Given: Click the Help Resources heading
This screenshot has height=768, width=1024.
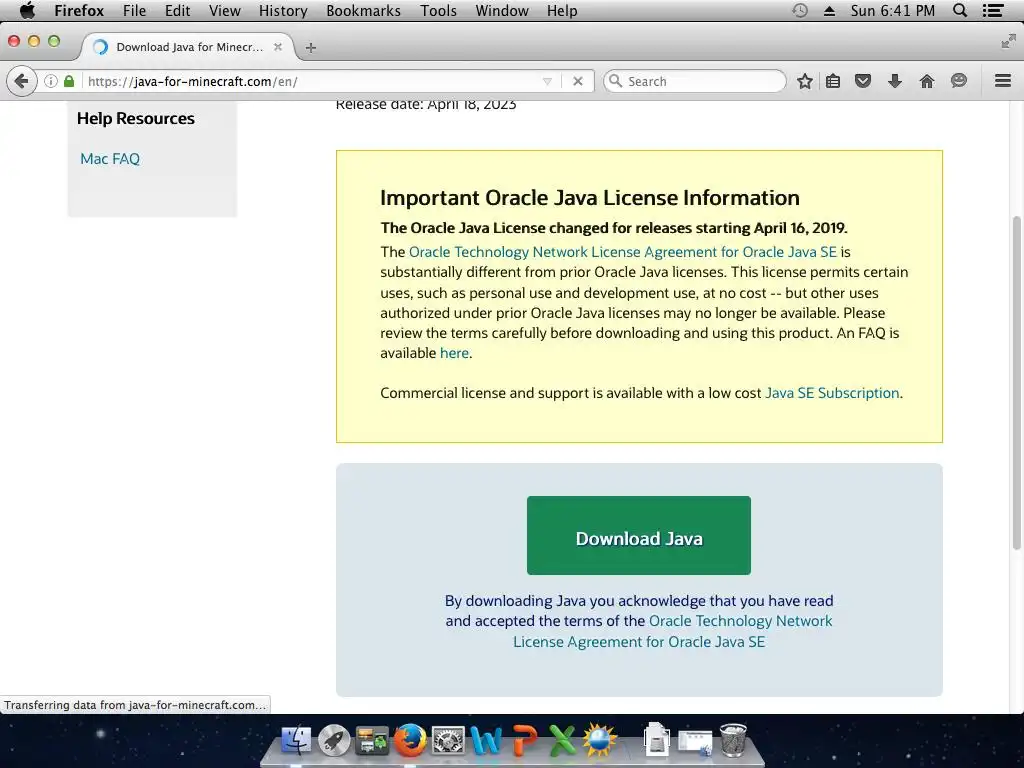Looking at the screenshot, I should (x=136, y=118).
